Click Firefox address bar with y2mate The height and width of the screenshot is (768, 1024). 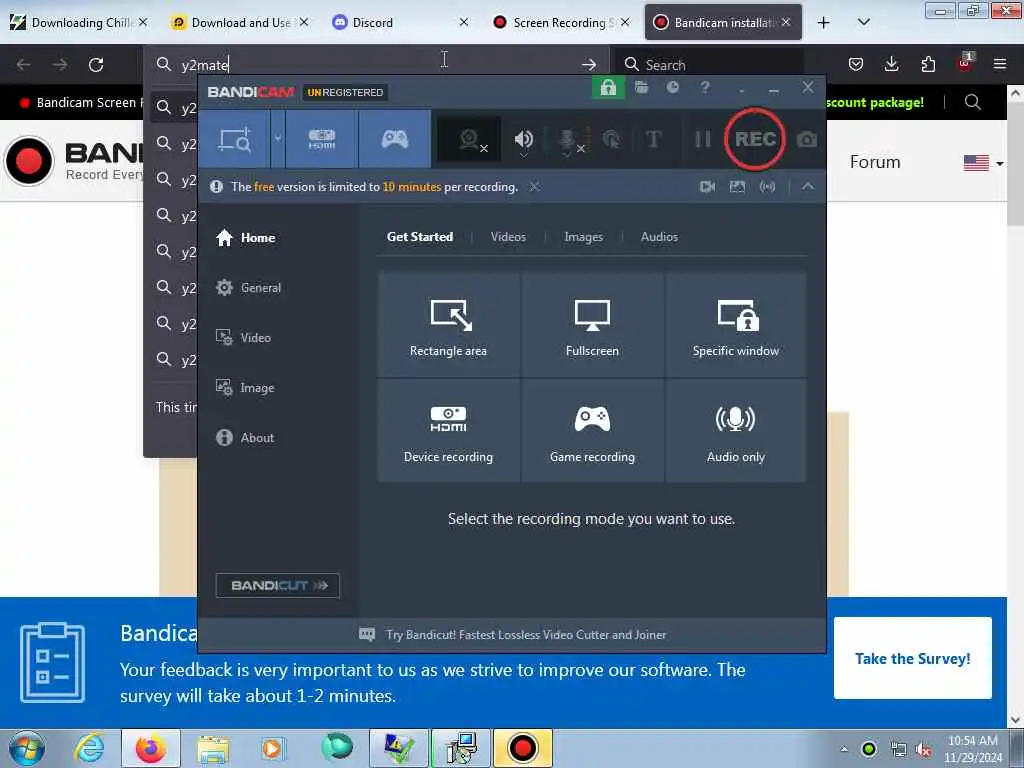coord(376,65)
